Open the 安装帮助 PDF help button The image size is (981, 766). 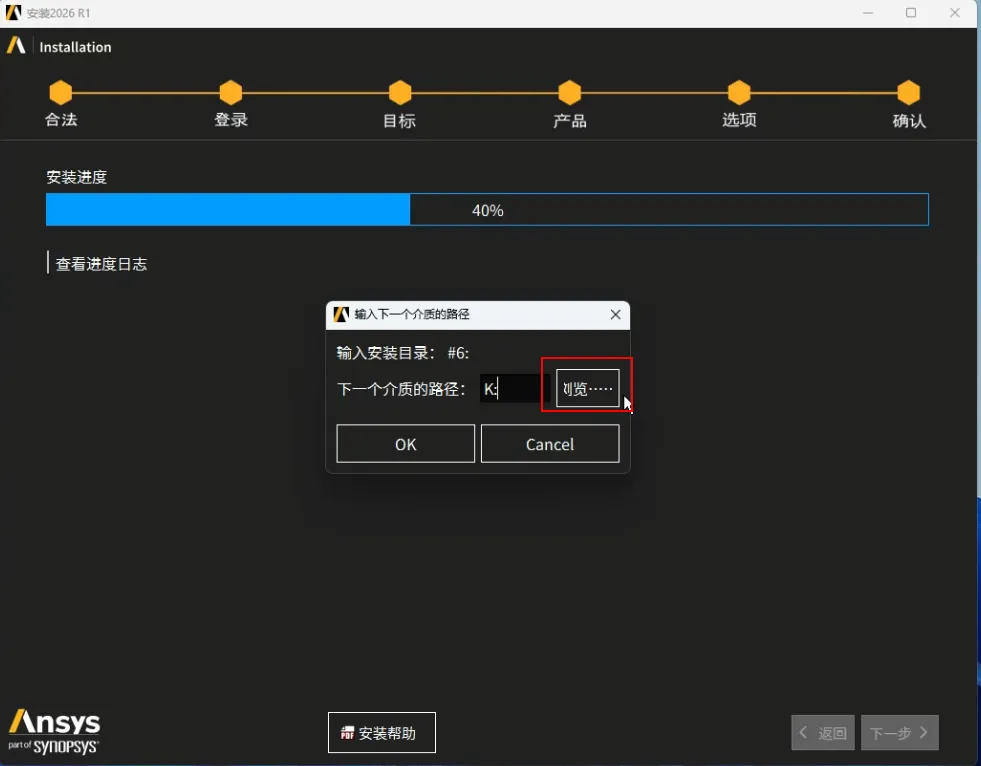[x=382, y=733]
